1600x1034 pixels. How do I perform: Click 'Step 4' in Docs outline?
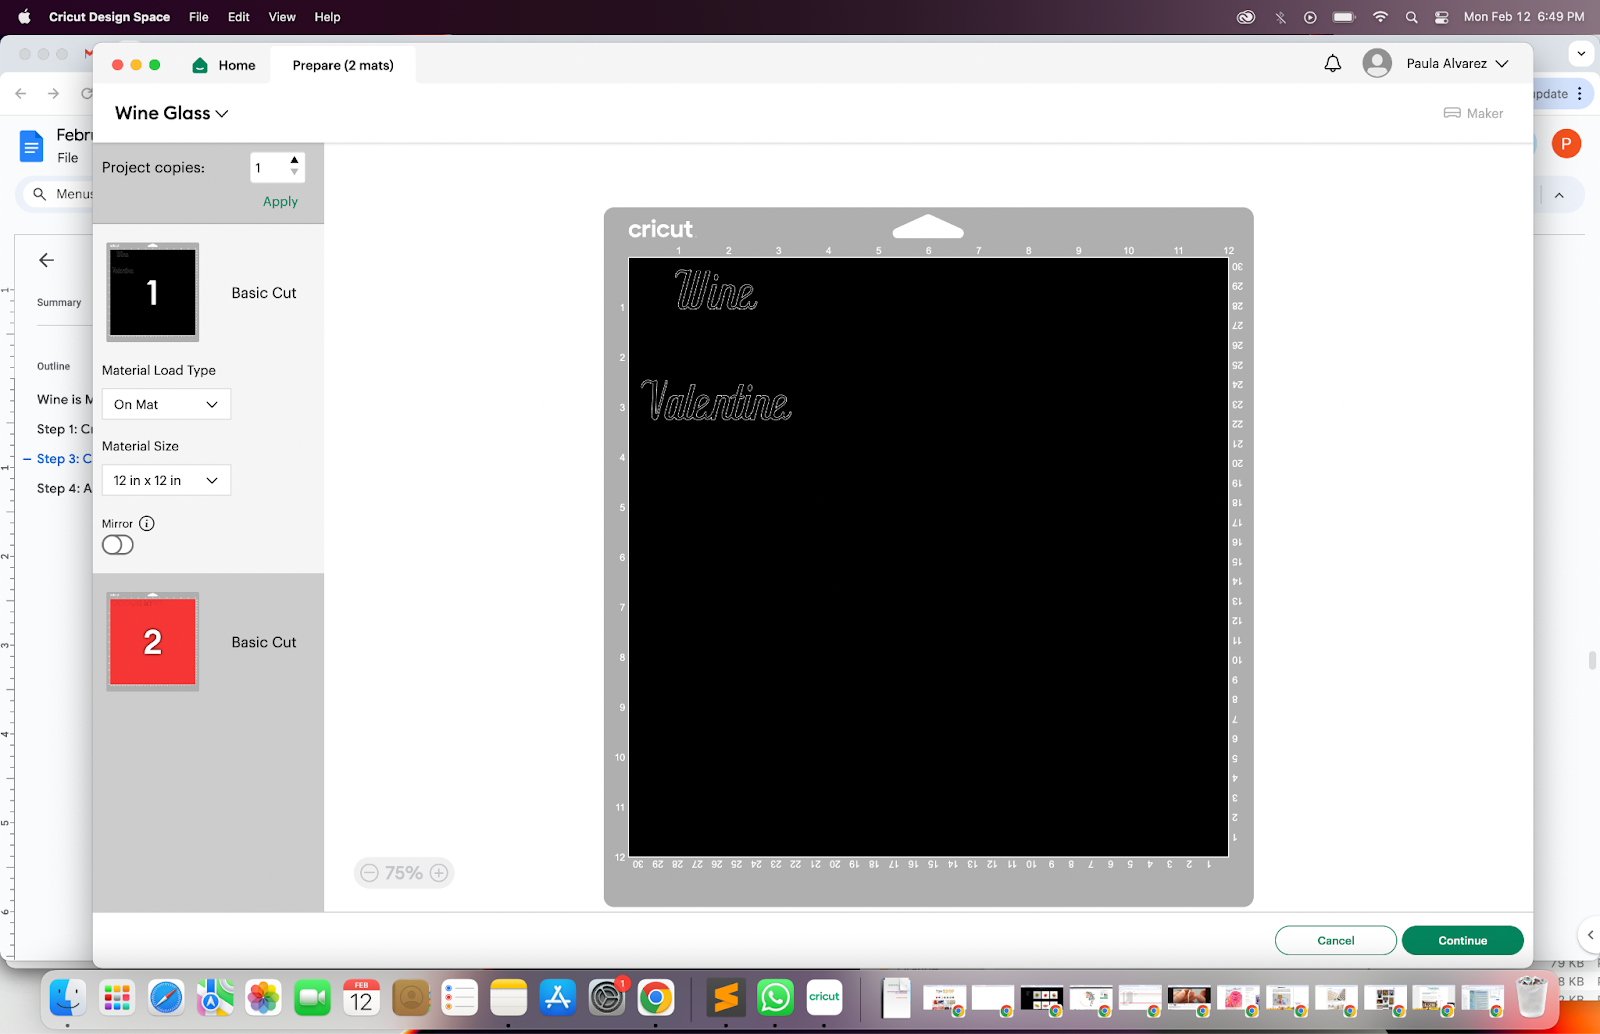[x=64, y=488]
